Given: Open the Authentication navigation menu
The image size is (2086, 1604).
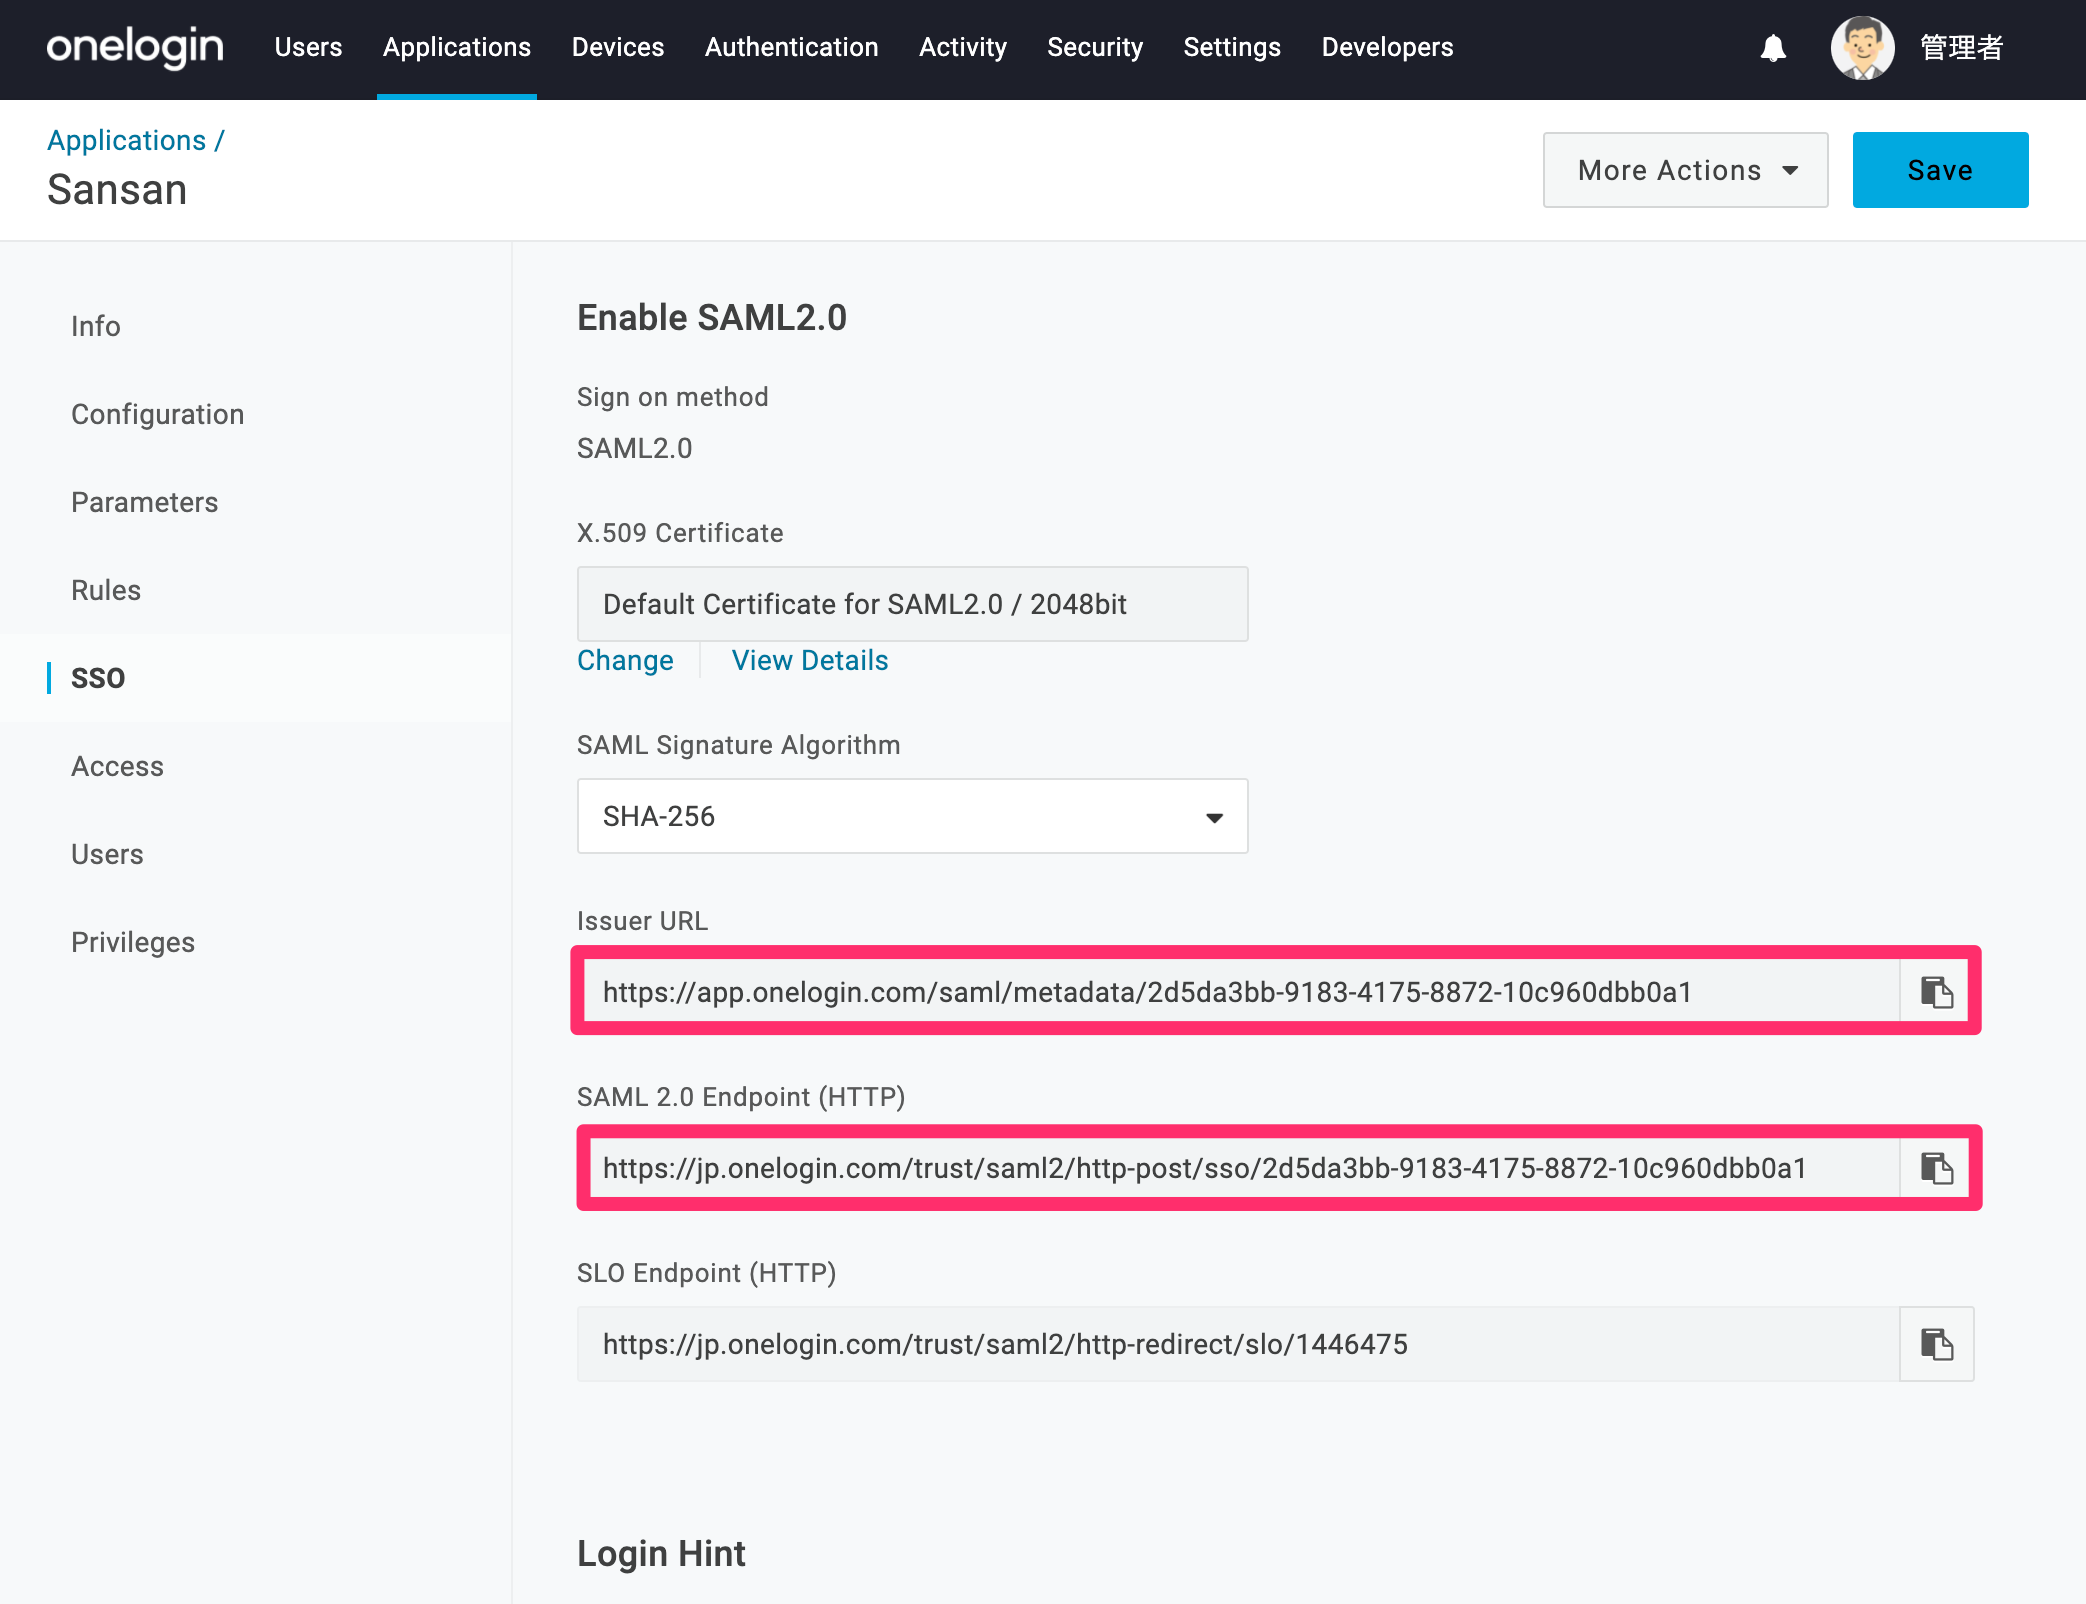Looking at the screenshot, I should point(792,47).
